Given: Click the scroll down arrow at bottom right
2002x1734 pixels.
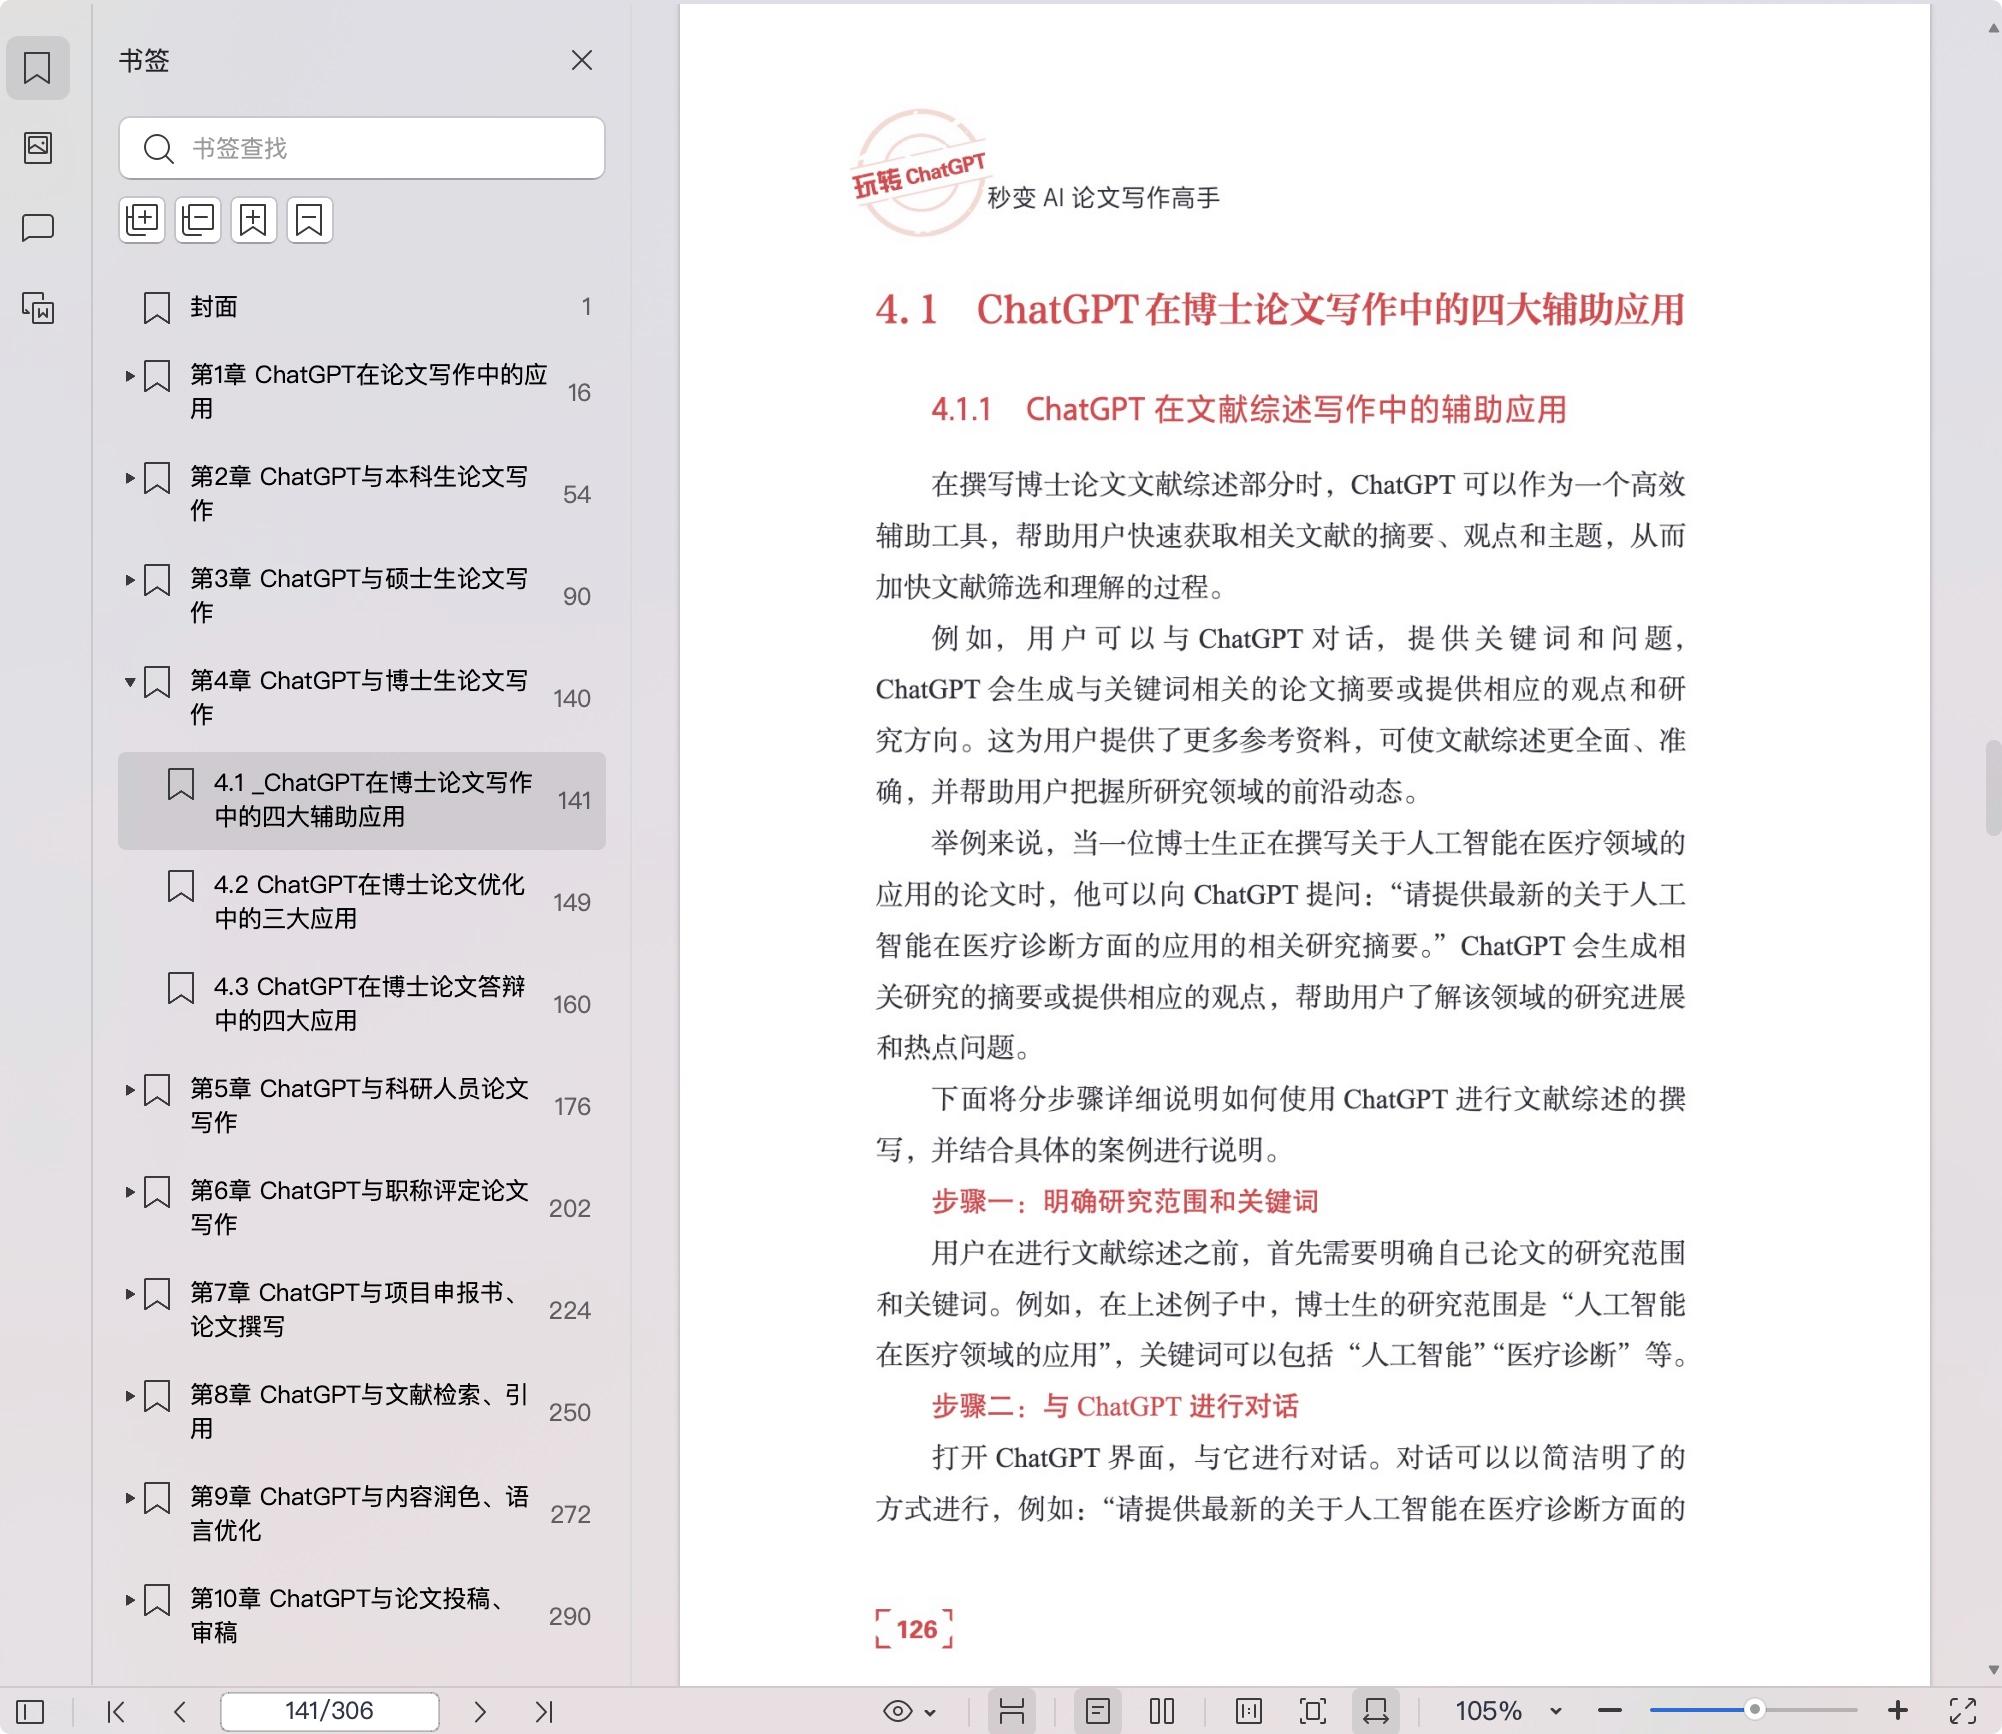Looking at the screenshot, I should (x=1993, y=1670).
